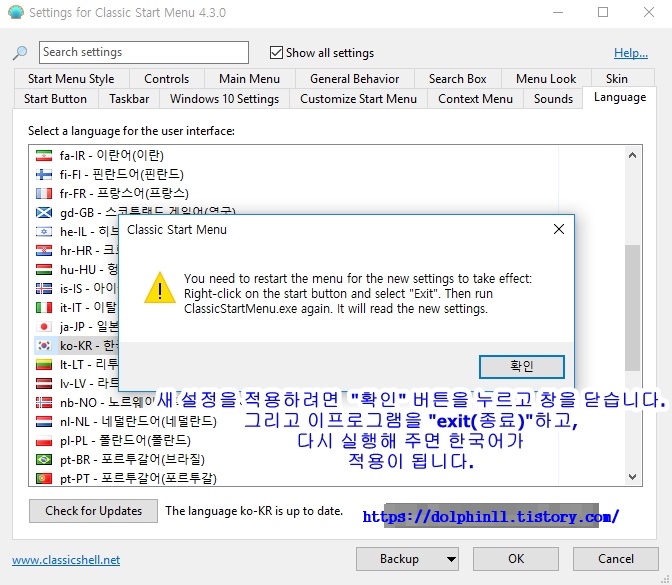This screenshot has height=585, width=672.
Task: Select the 'pl-PL - 폴란드어(폴란드)' row
Action: point(297,441)
